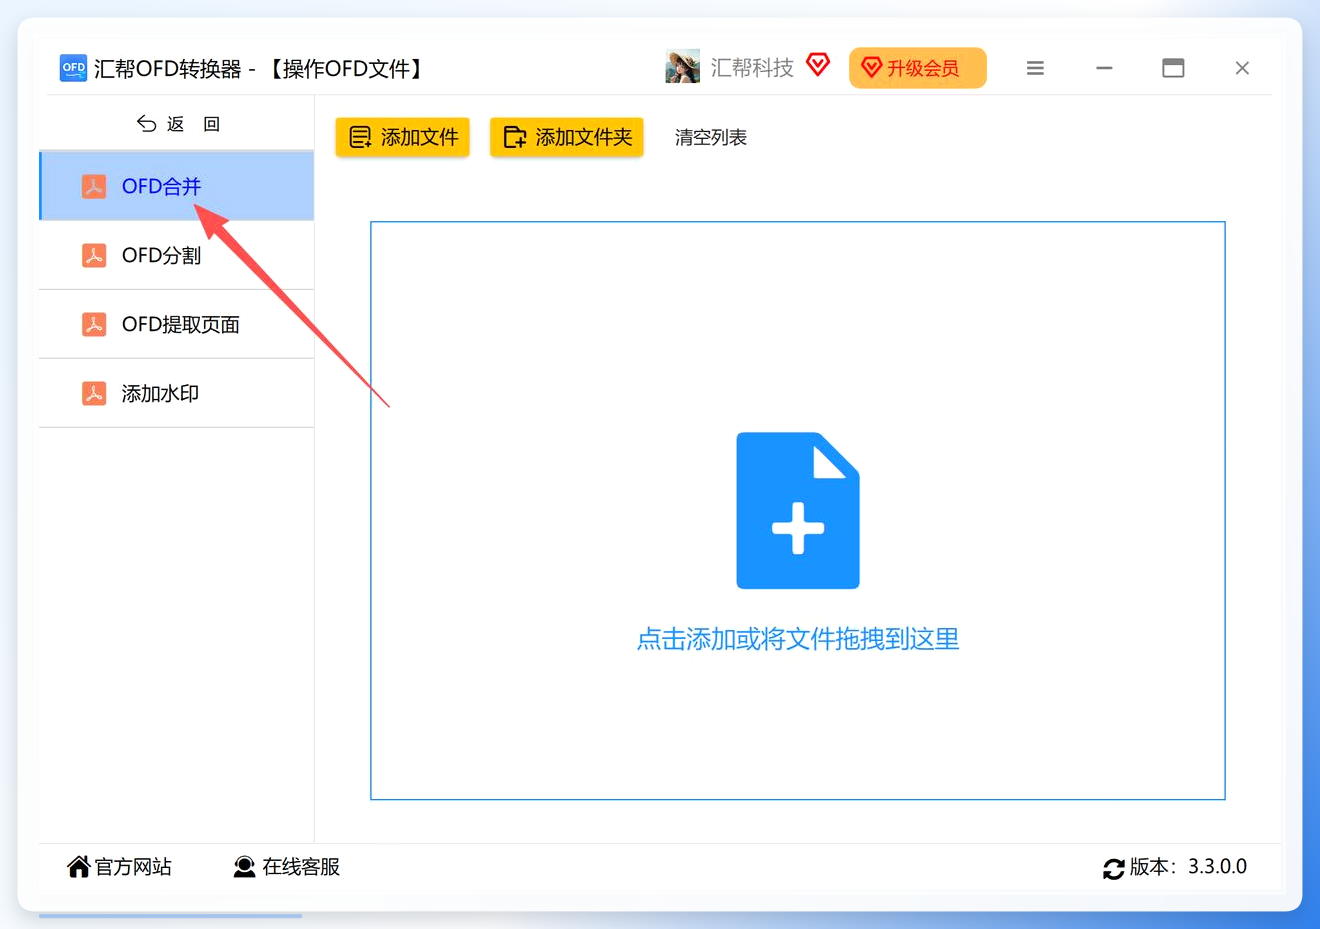Open the OFD提取页面 sidebar item
Screen dimensions: 1320x929
click(176, 324)
